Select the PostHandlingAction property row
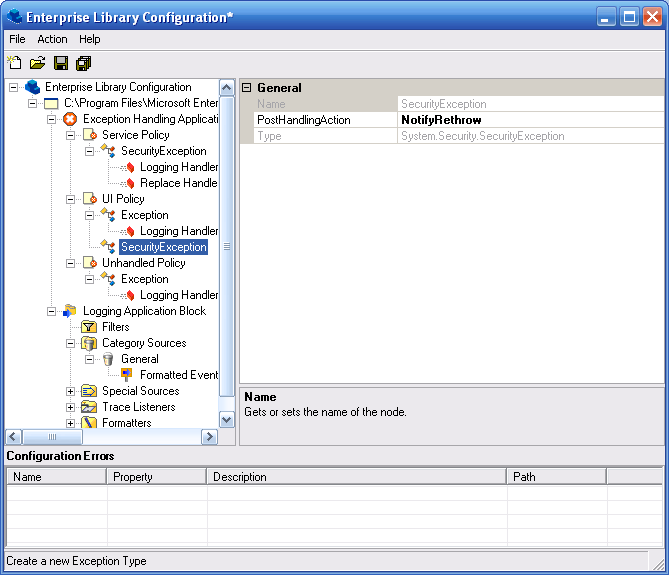Viewport: 669px width, 575px height. tap(459, 120)
